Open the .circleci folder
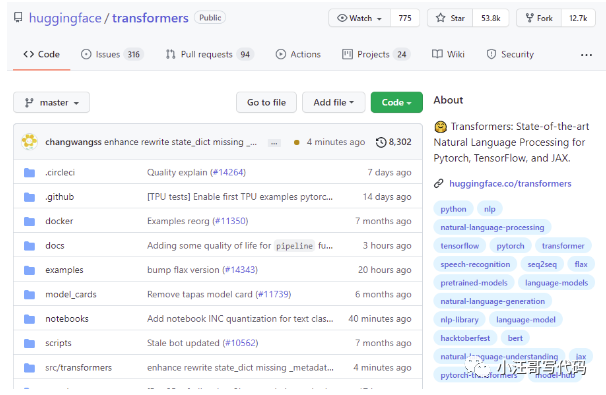Screen dimensions: 606x395 tap(60, 172)
